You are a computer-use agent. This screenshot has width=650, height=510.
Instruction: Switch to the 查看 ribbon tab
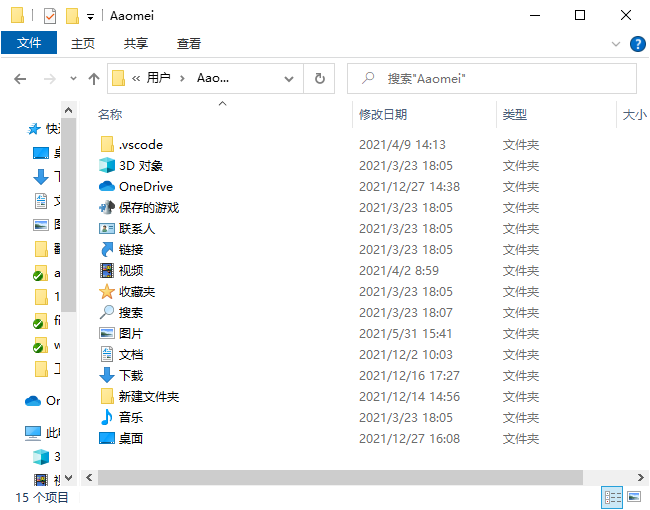[x=188, y=43]
